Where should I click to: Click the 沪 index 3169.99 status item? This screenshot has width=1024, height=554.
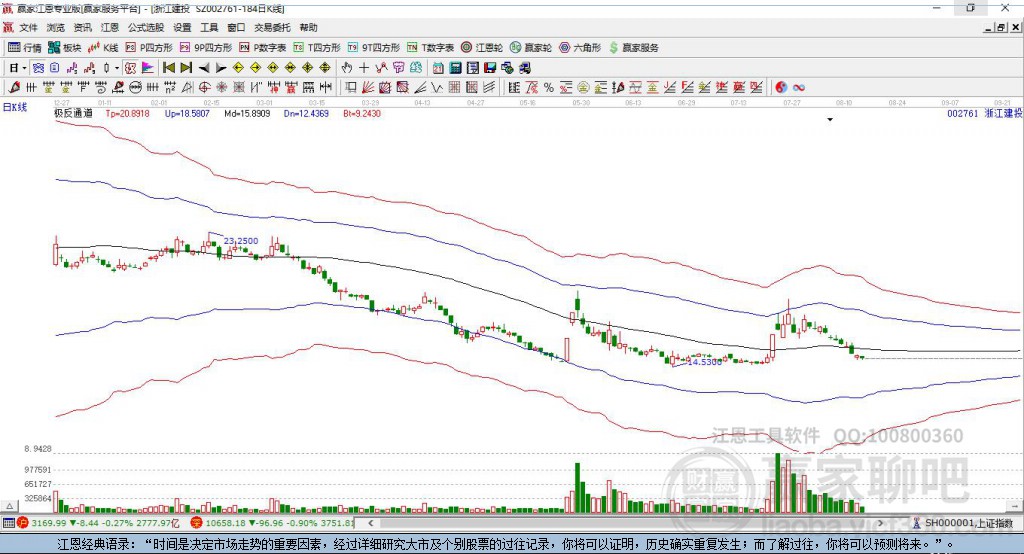(x=98, y=523)
